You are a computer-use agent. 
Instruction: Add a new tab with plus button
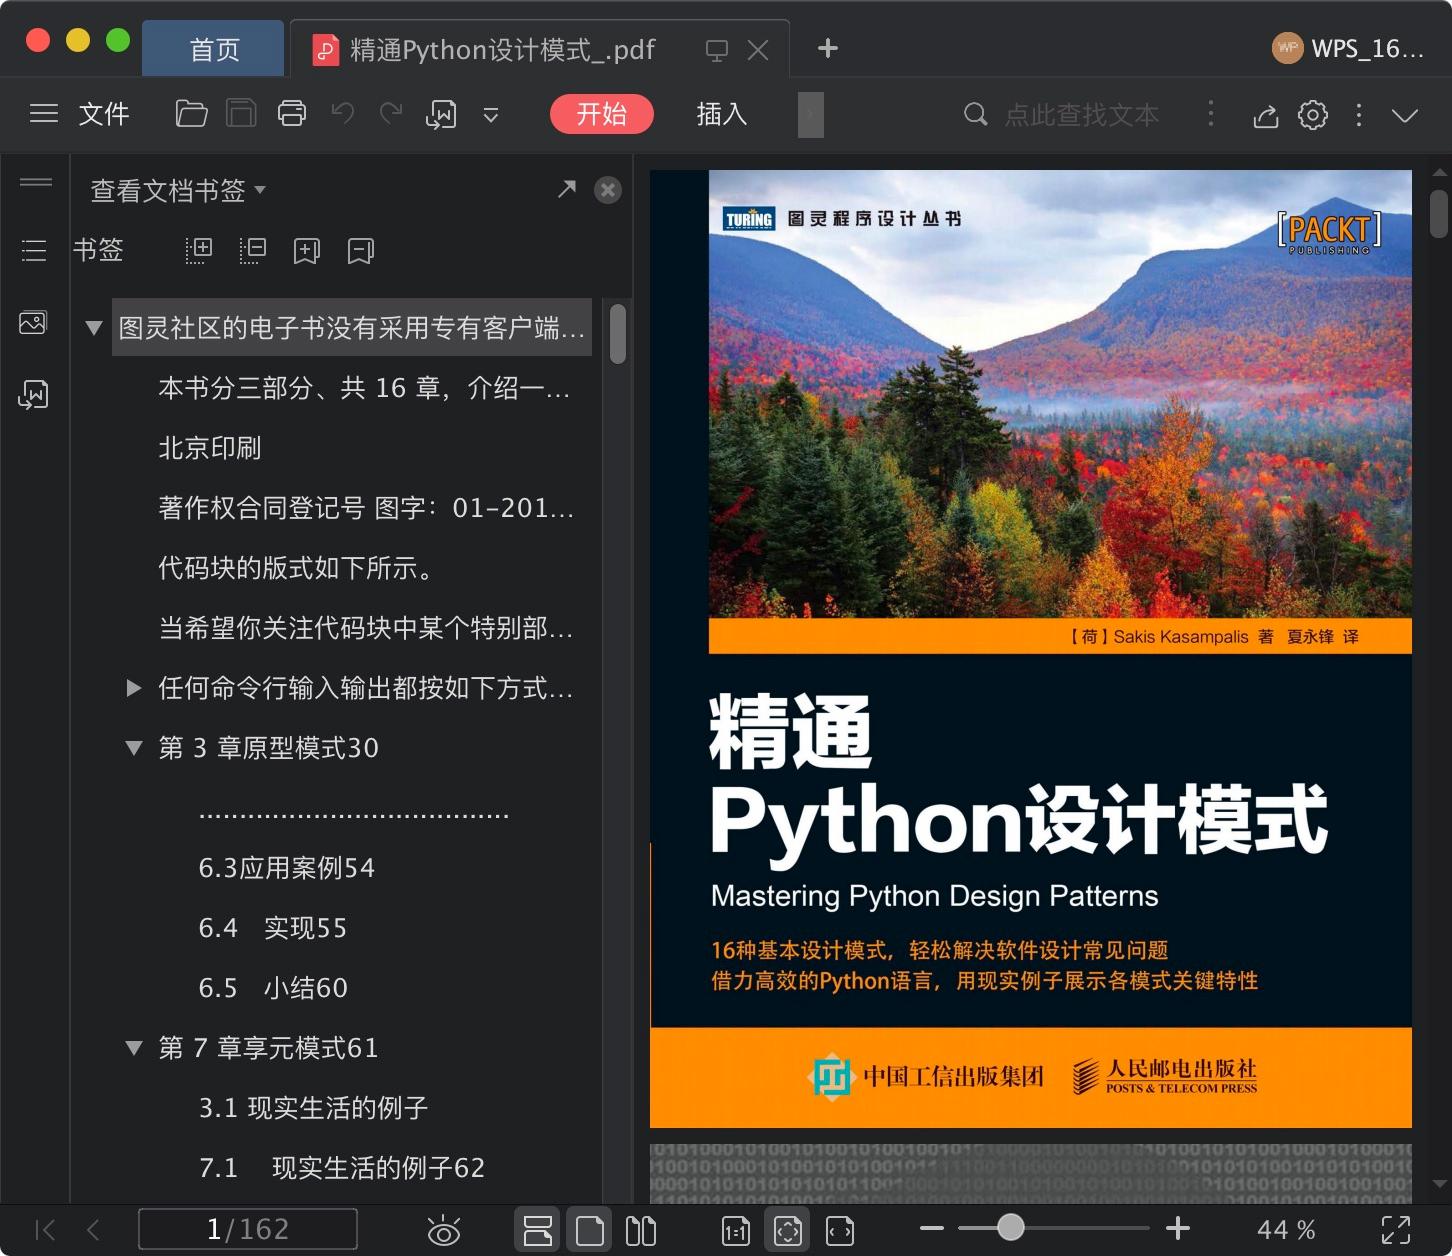(828, 48)
